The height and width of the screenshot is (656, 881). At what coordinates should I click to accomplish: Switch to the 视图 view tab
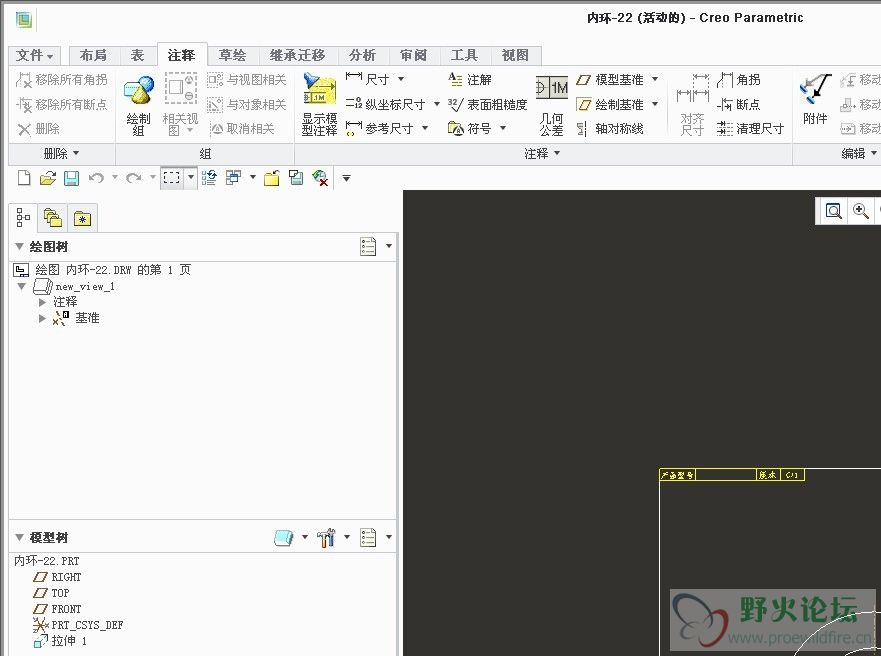515,55
